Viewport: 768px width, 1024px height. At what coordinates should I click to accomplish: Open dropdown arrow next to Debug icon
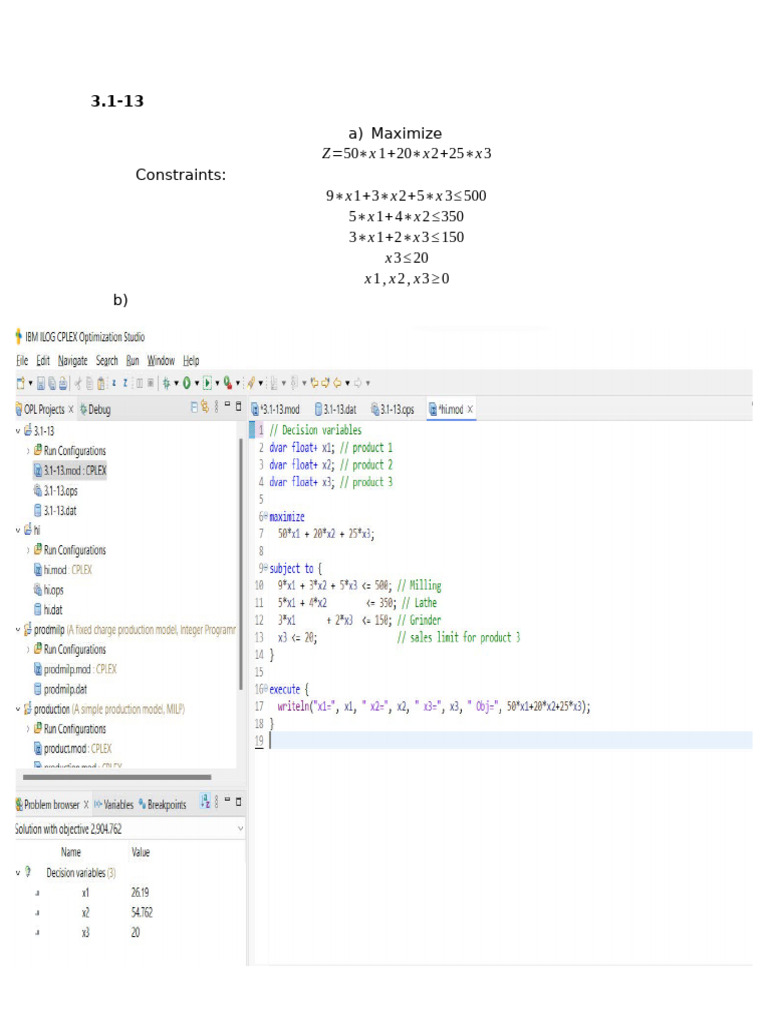click(176, 383)
